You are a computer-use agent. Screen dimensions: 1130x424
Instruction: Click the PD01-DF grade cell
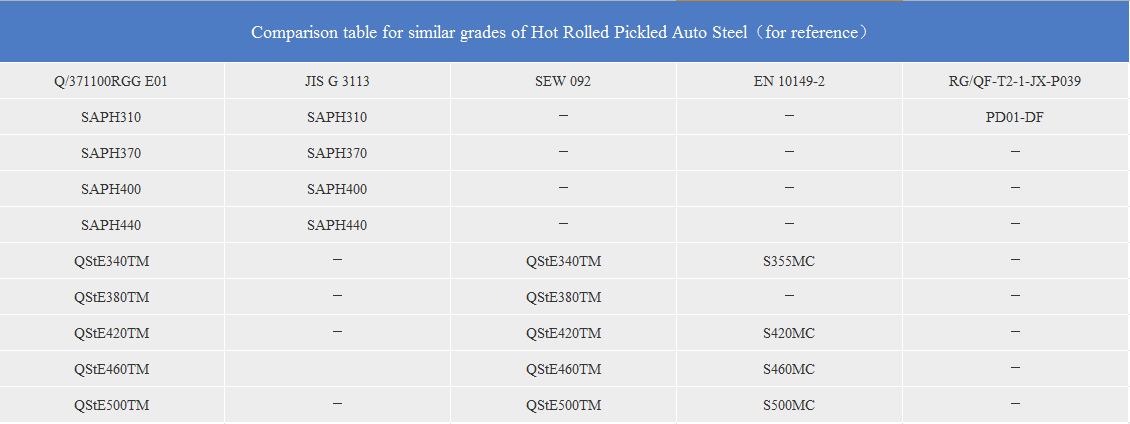[x=1015, y=117]
